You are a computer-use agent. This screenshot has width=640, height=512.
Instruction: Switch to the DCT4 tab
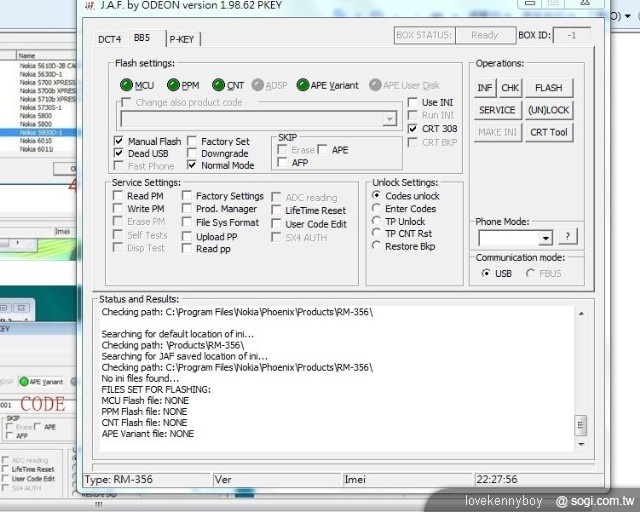(110, 39)
